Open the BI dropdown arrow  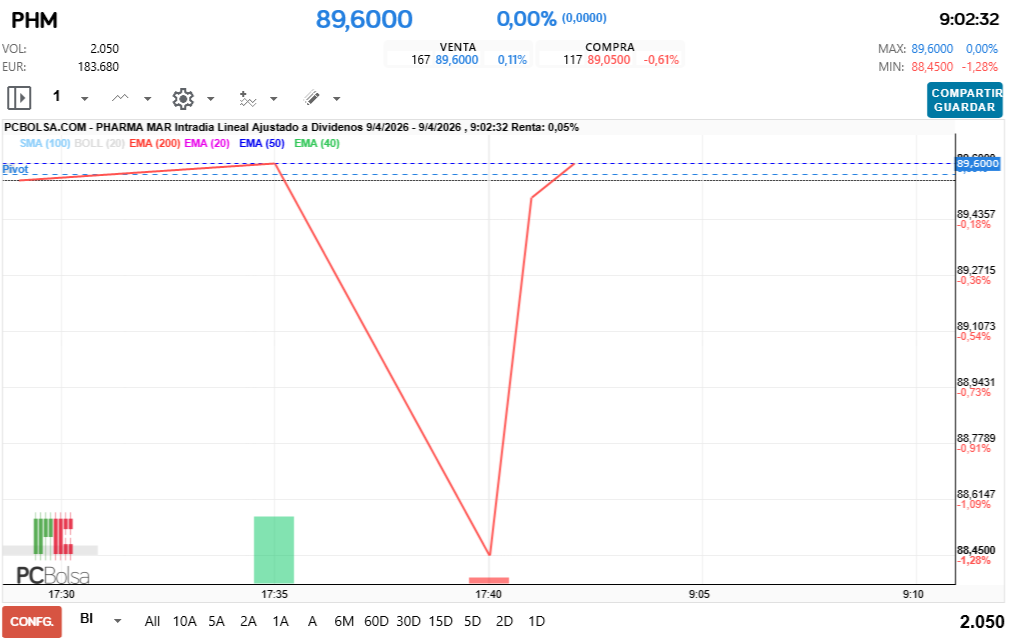[x=118, y=621]
